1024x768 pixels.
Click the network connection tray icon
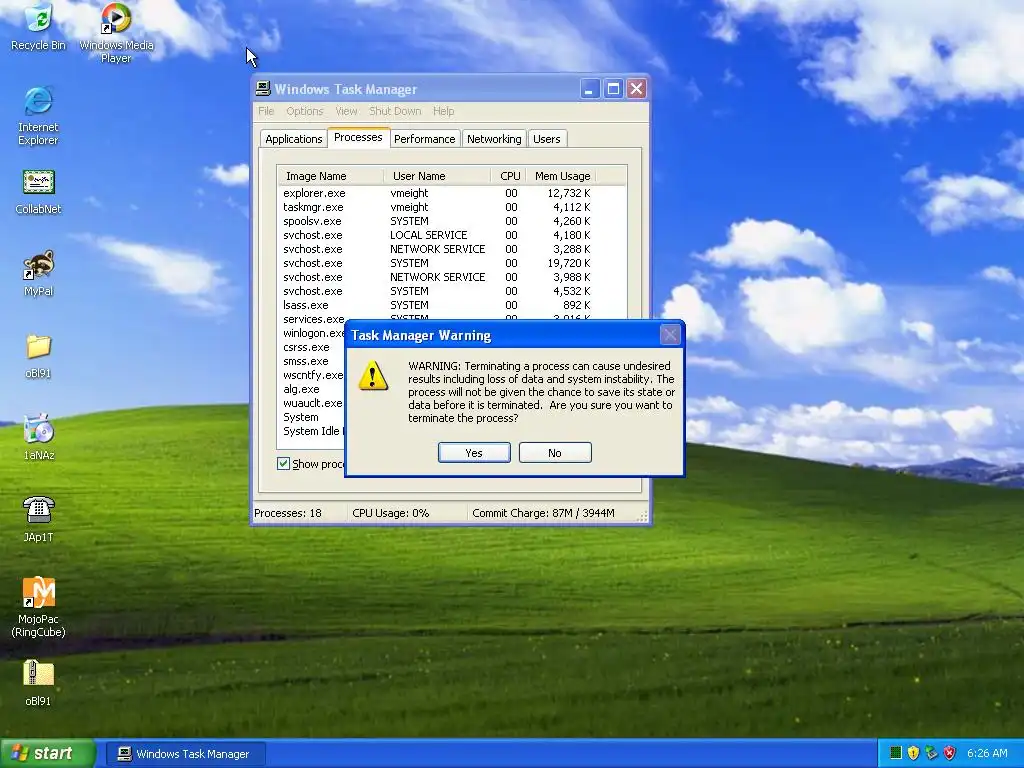[x=931, y=753]
